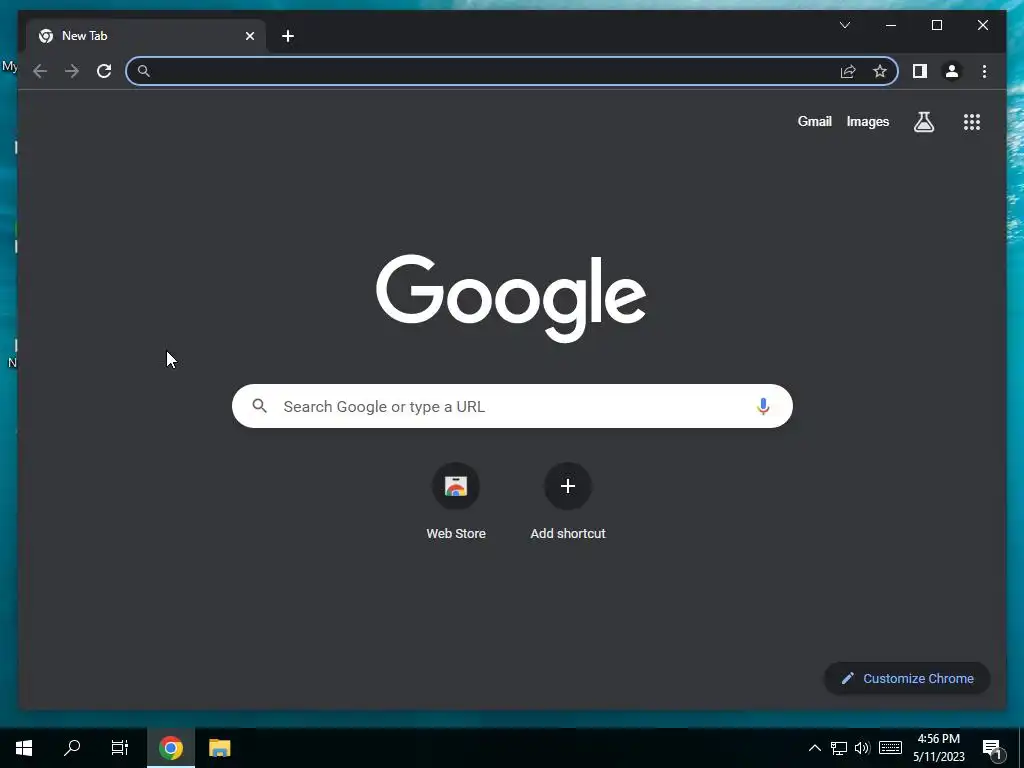Open the Windows Start menu
1024x768 pixels.
[x=24, y=748]
